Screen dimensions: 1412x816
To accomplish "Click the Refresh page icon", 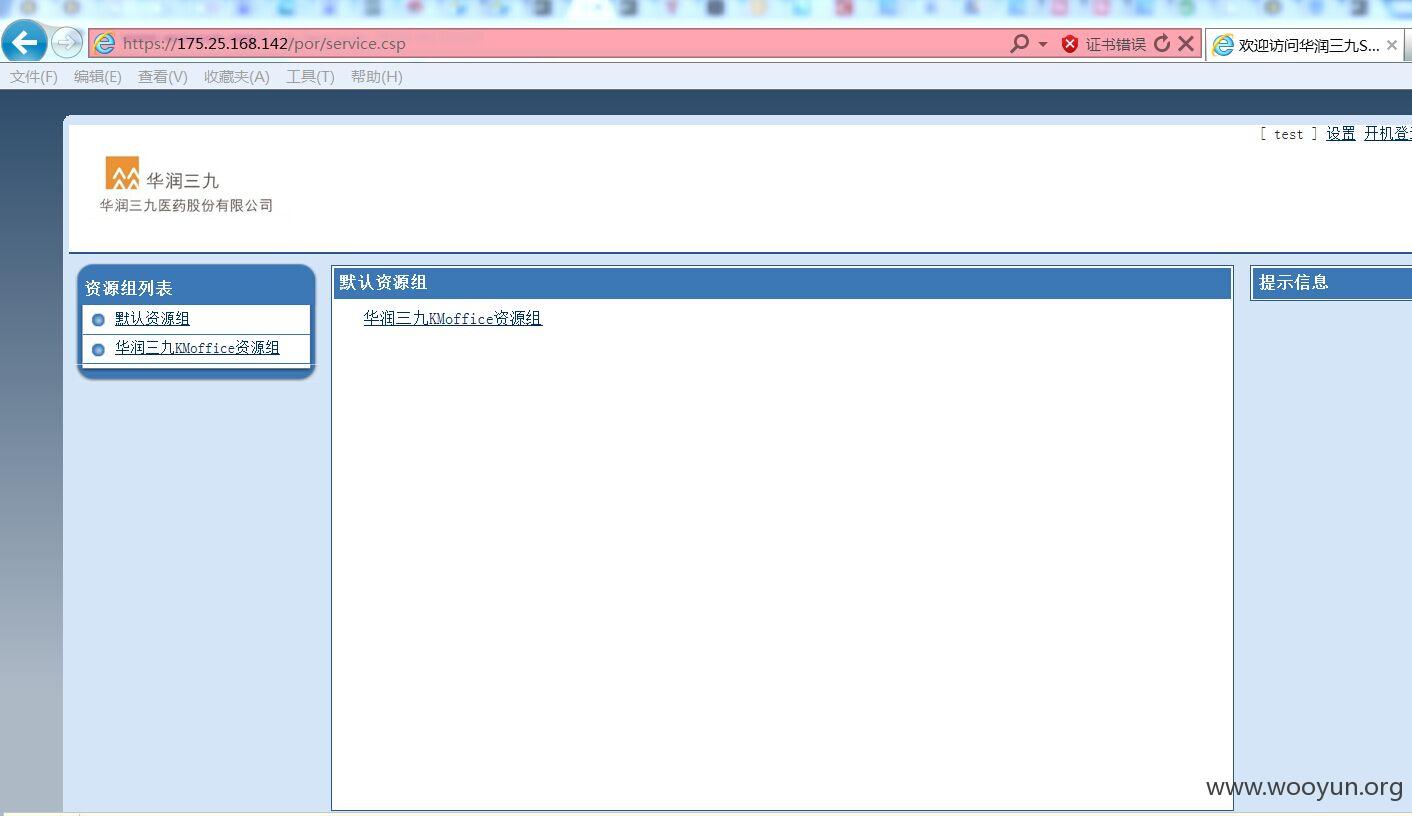I will coord(1161,44).
